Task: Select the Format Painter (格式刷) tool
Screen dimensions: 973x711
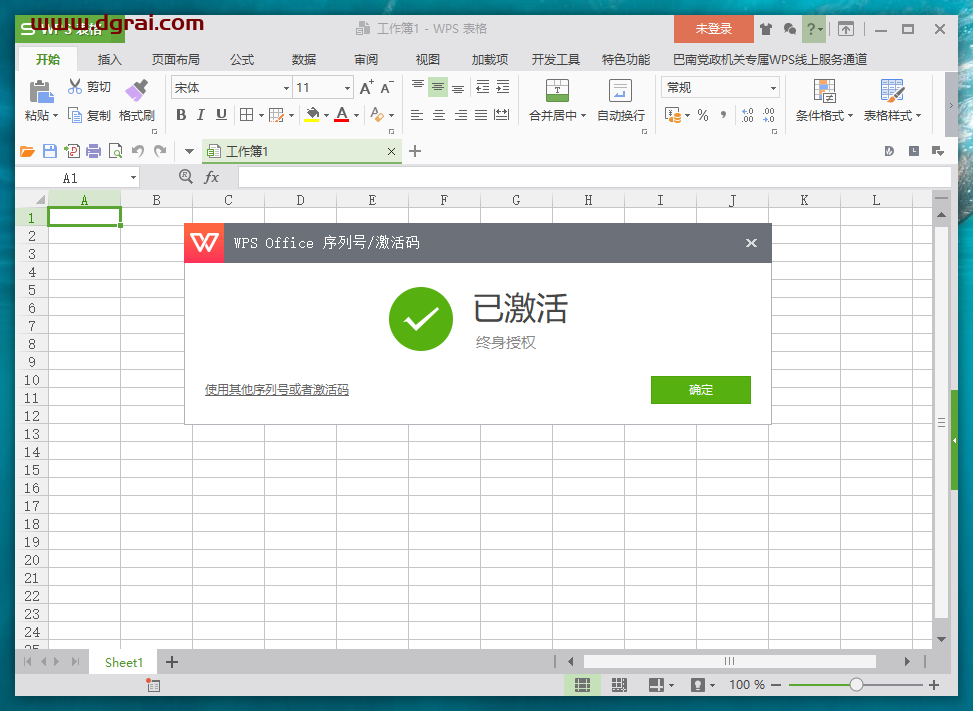Action: 137,100
